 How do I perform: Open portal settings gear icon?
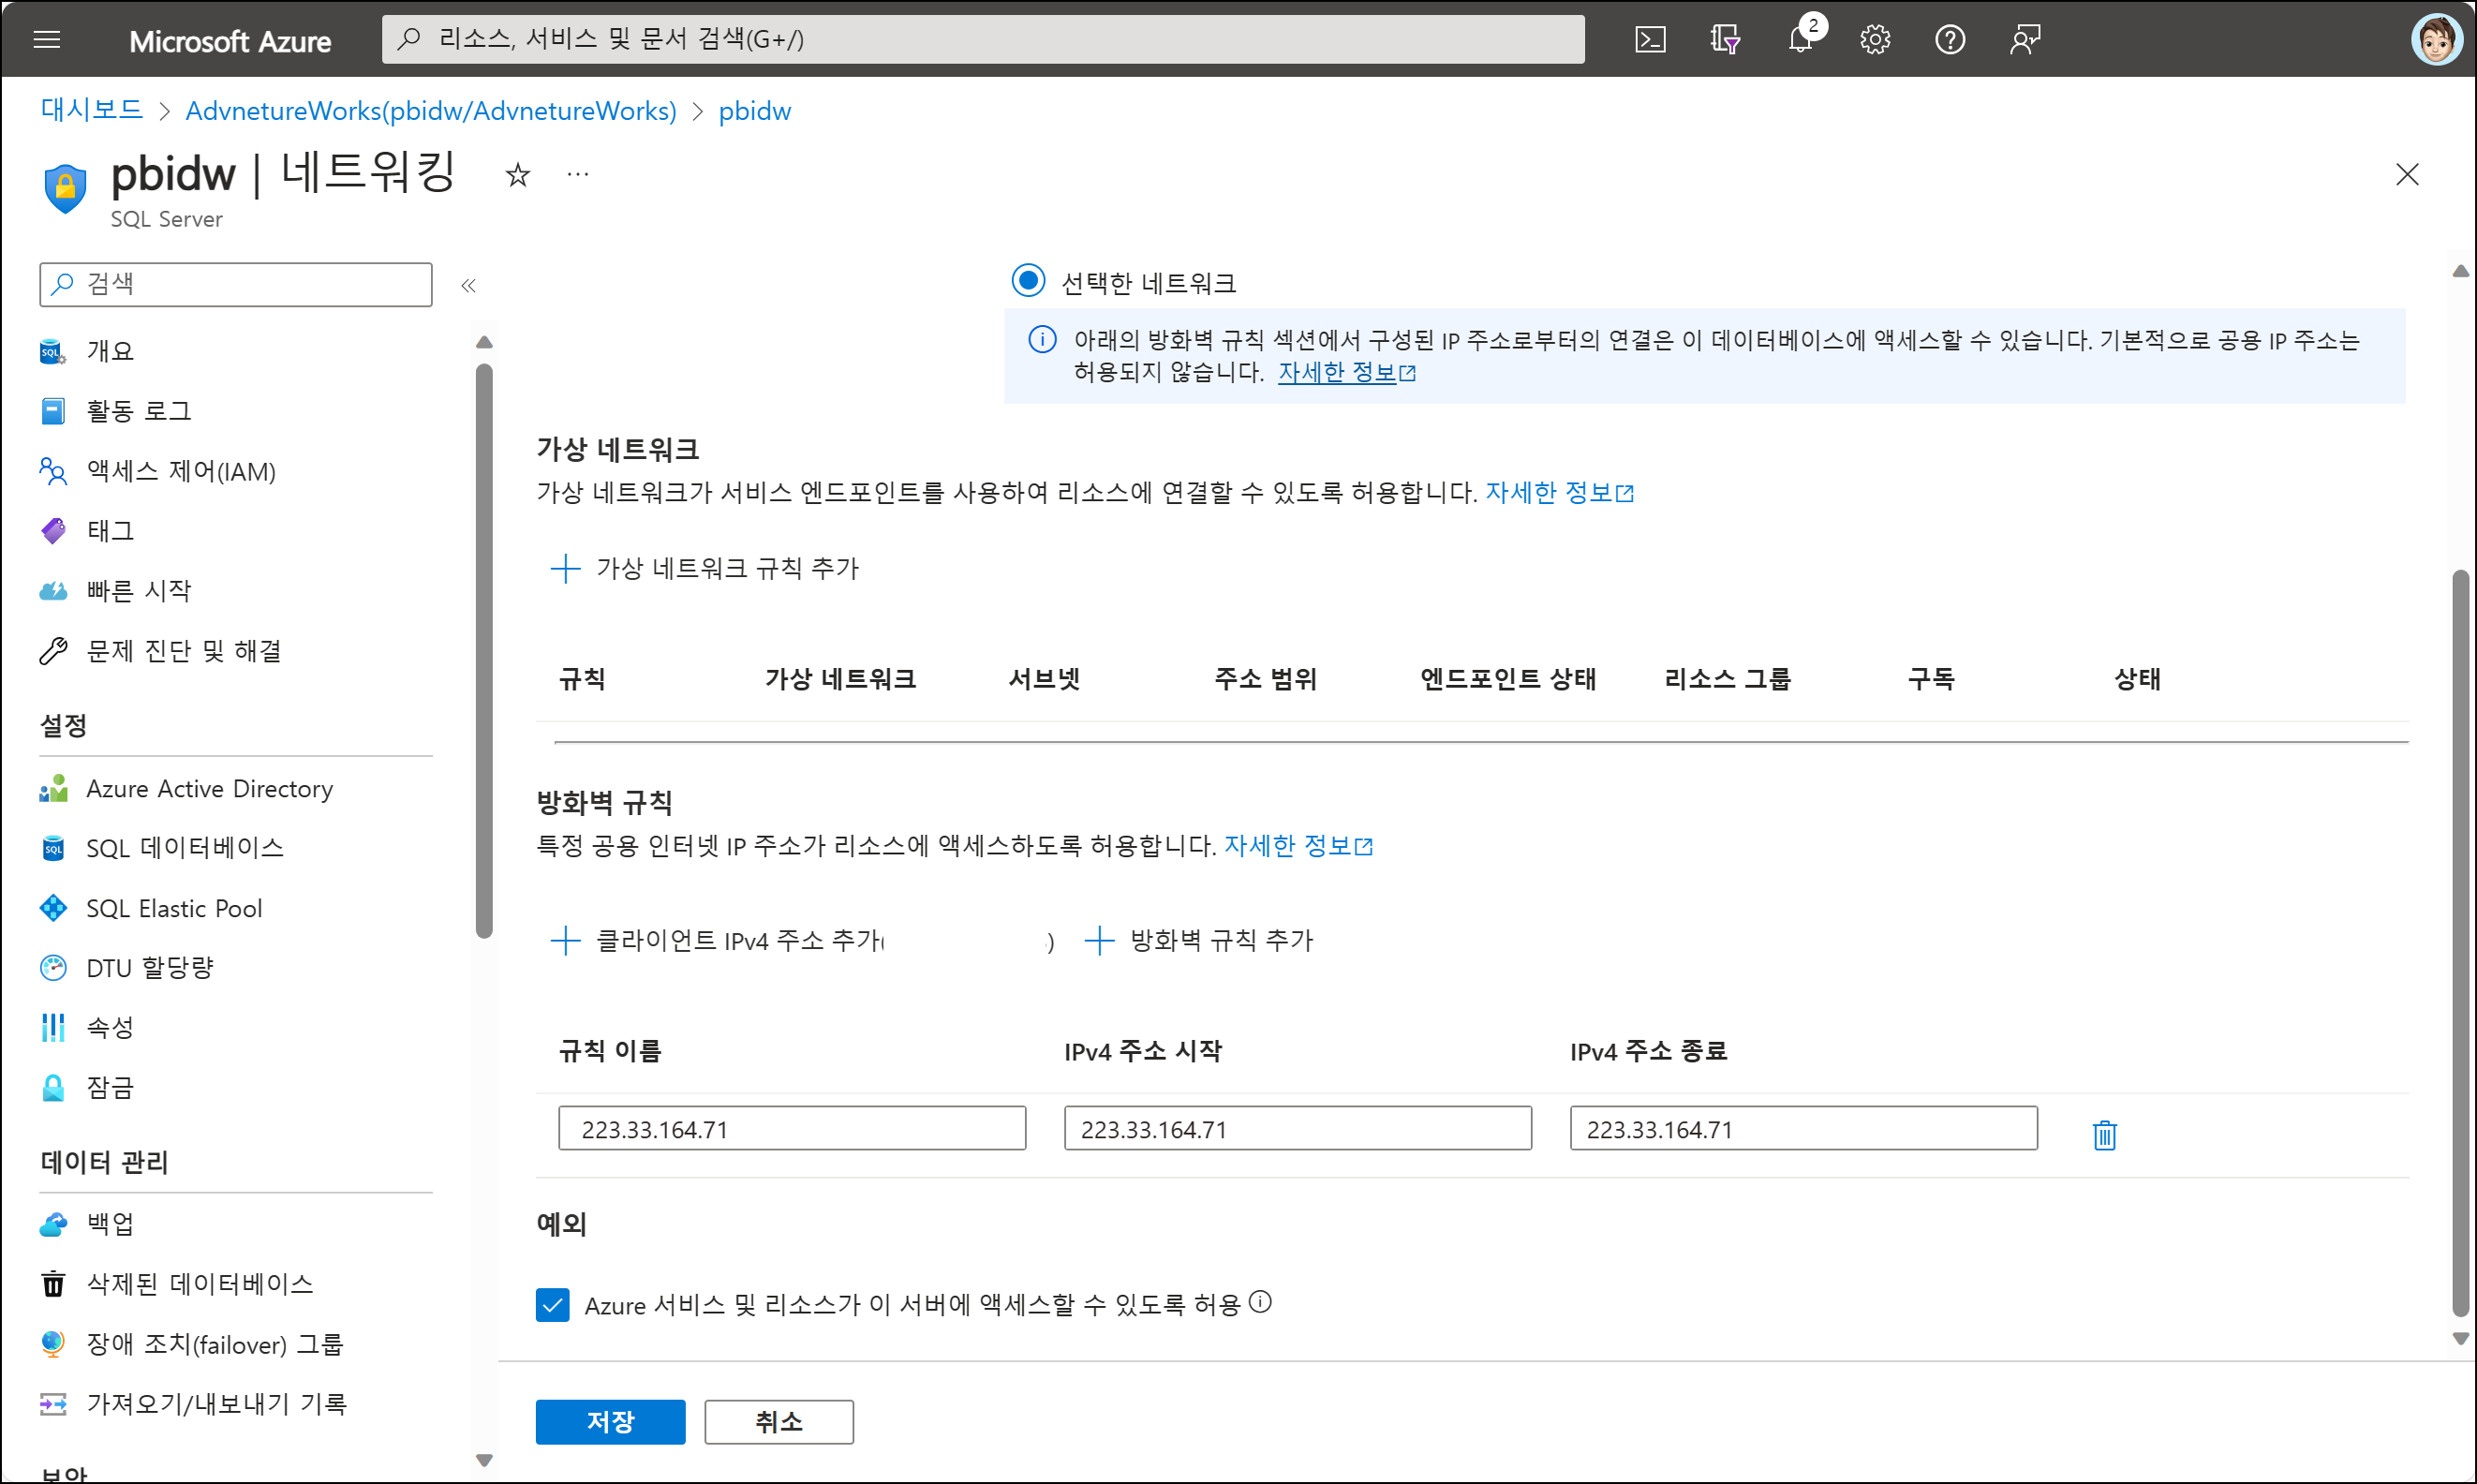[1874, 40]
